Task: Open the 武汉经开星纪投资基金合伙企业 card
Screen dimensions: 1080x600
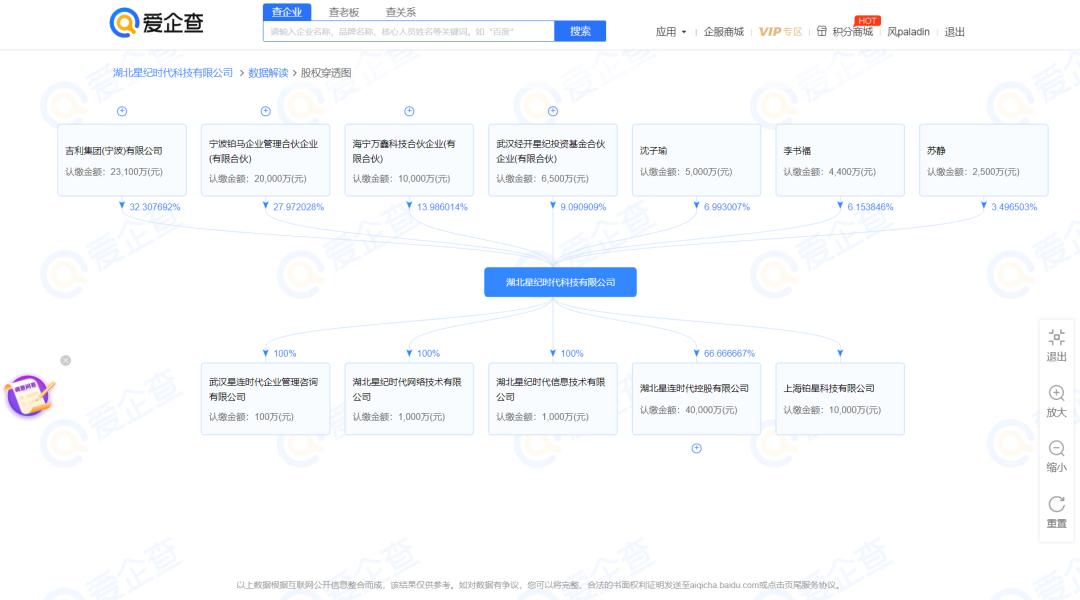Action: [x=552, y=161]
